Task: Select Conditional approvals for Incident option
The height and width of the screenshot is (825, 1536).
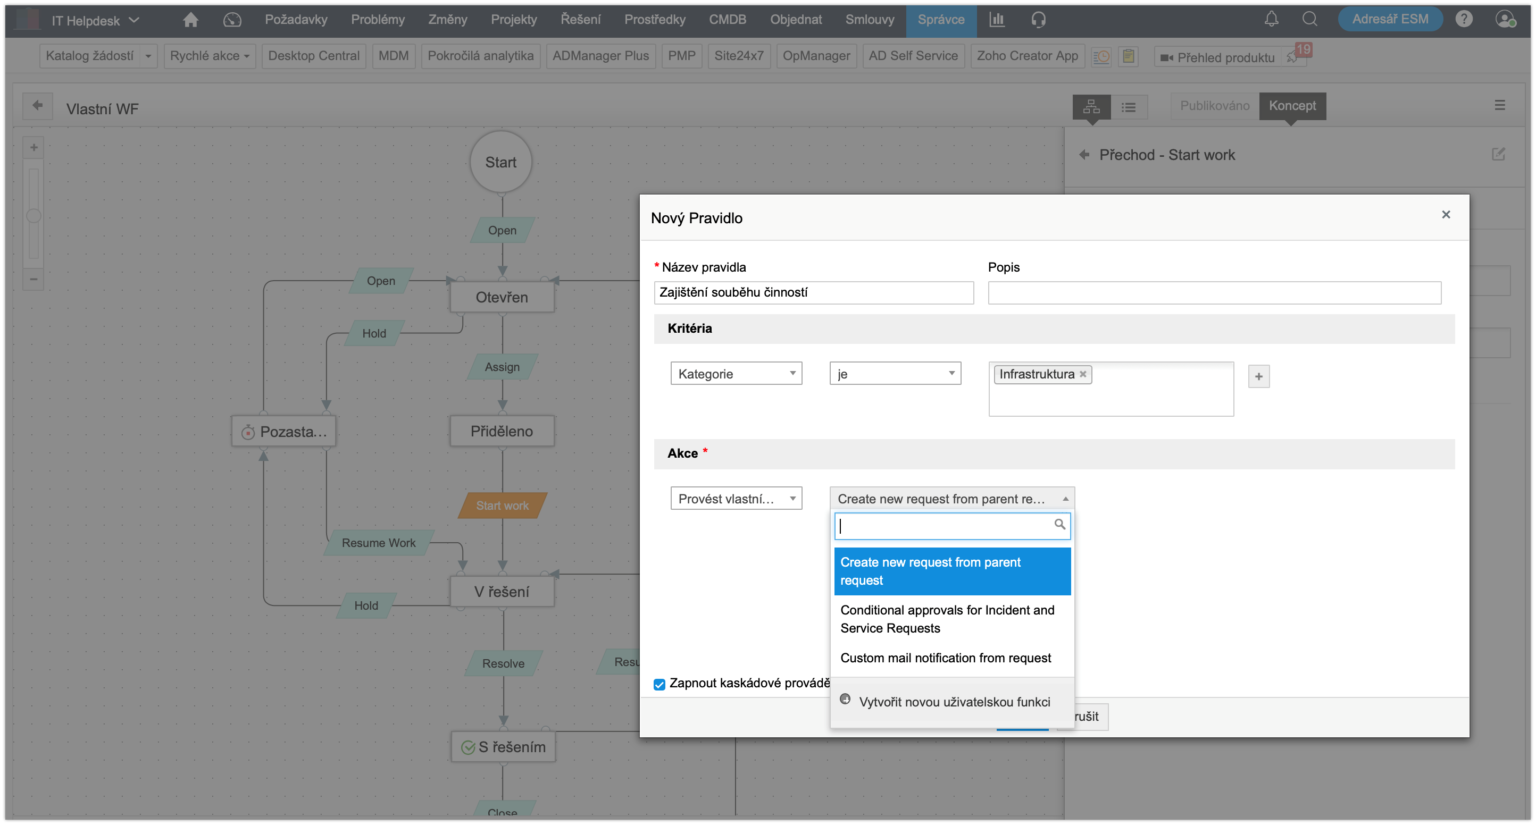Action: point(948,619)
